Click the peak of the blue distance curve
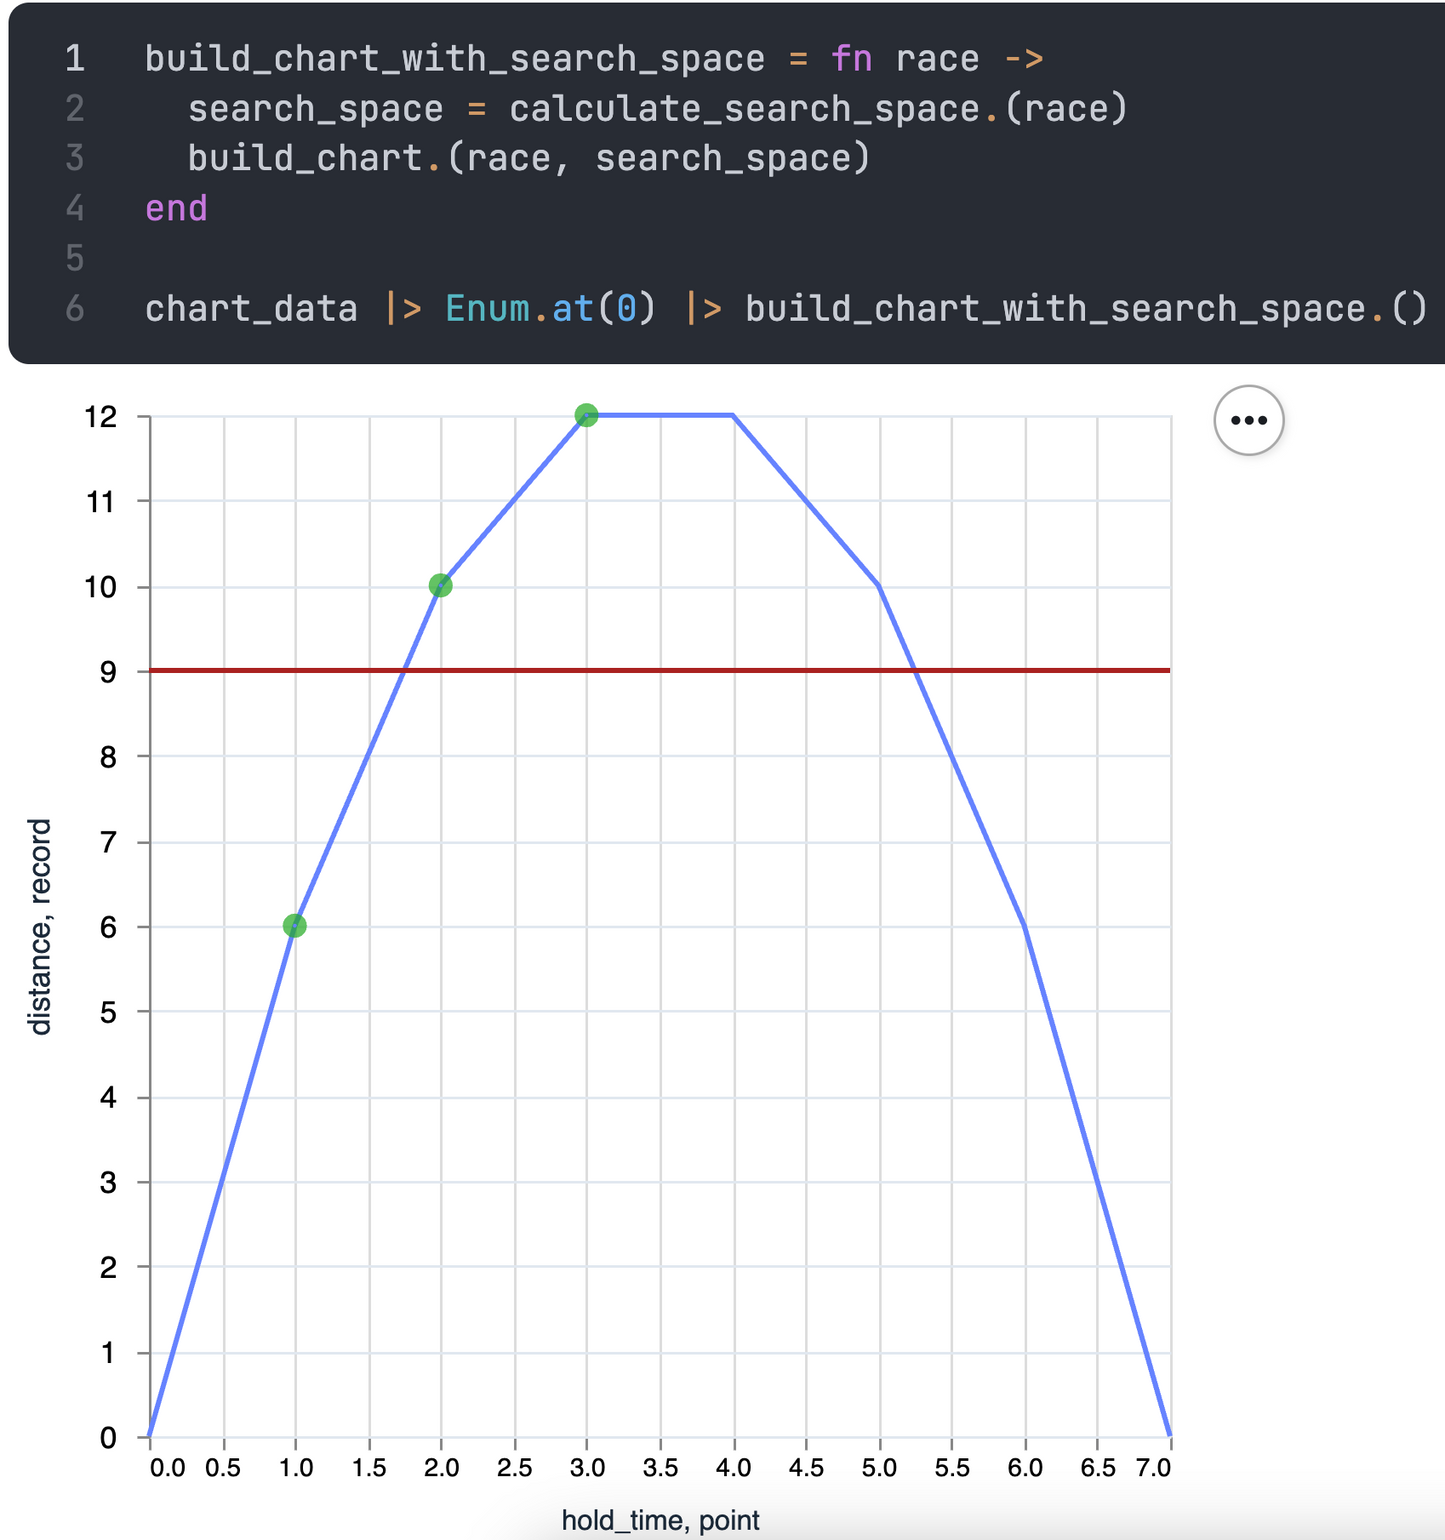The height and width of the screenshot is (1540, 1445). tap(660, 414)
